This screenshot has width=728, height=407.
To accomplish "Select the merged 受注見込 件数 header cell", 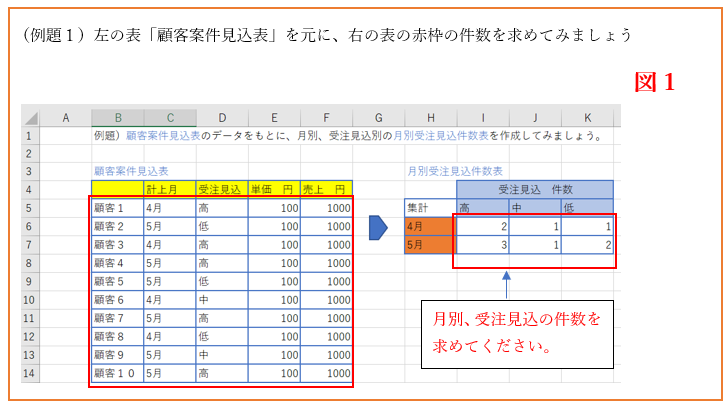I will pyautogui.click(x=535, y=189).
